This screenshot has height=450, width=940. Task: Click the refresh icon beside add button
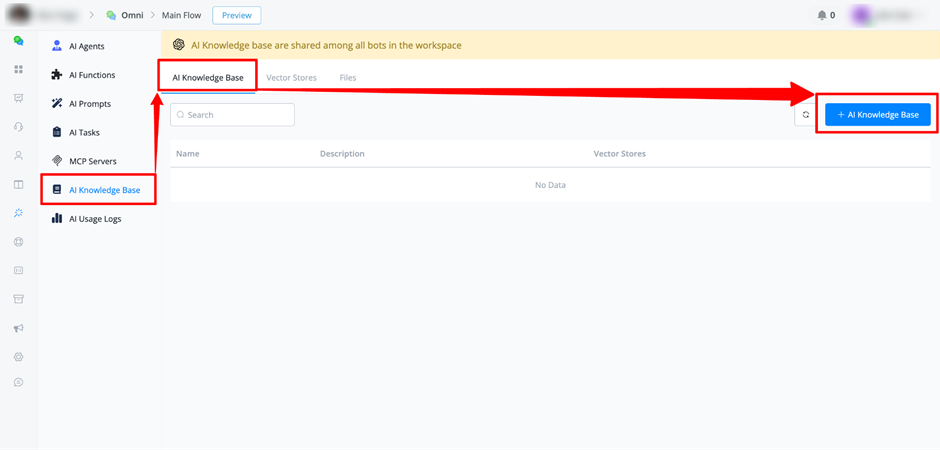point(805,115)
